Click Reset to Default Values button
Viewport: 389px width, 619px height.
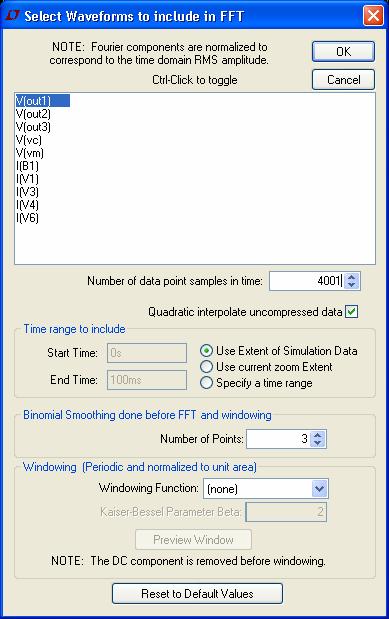click(197, 594)
